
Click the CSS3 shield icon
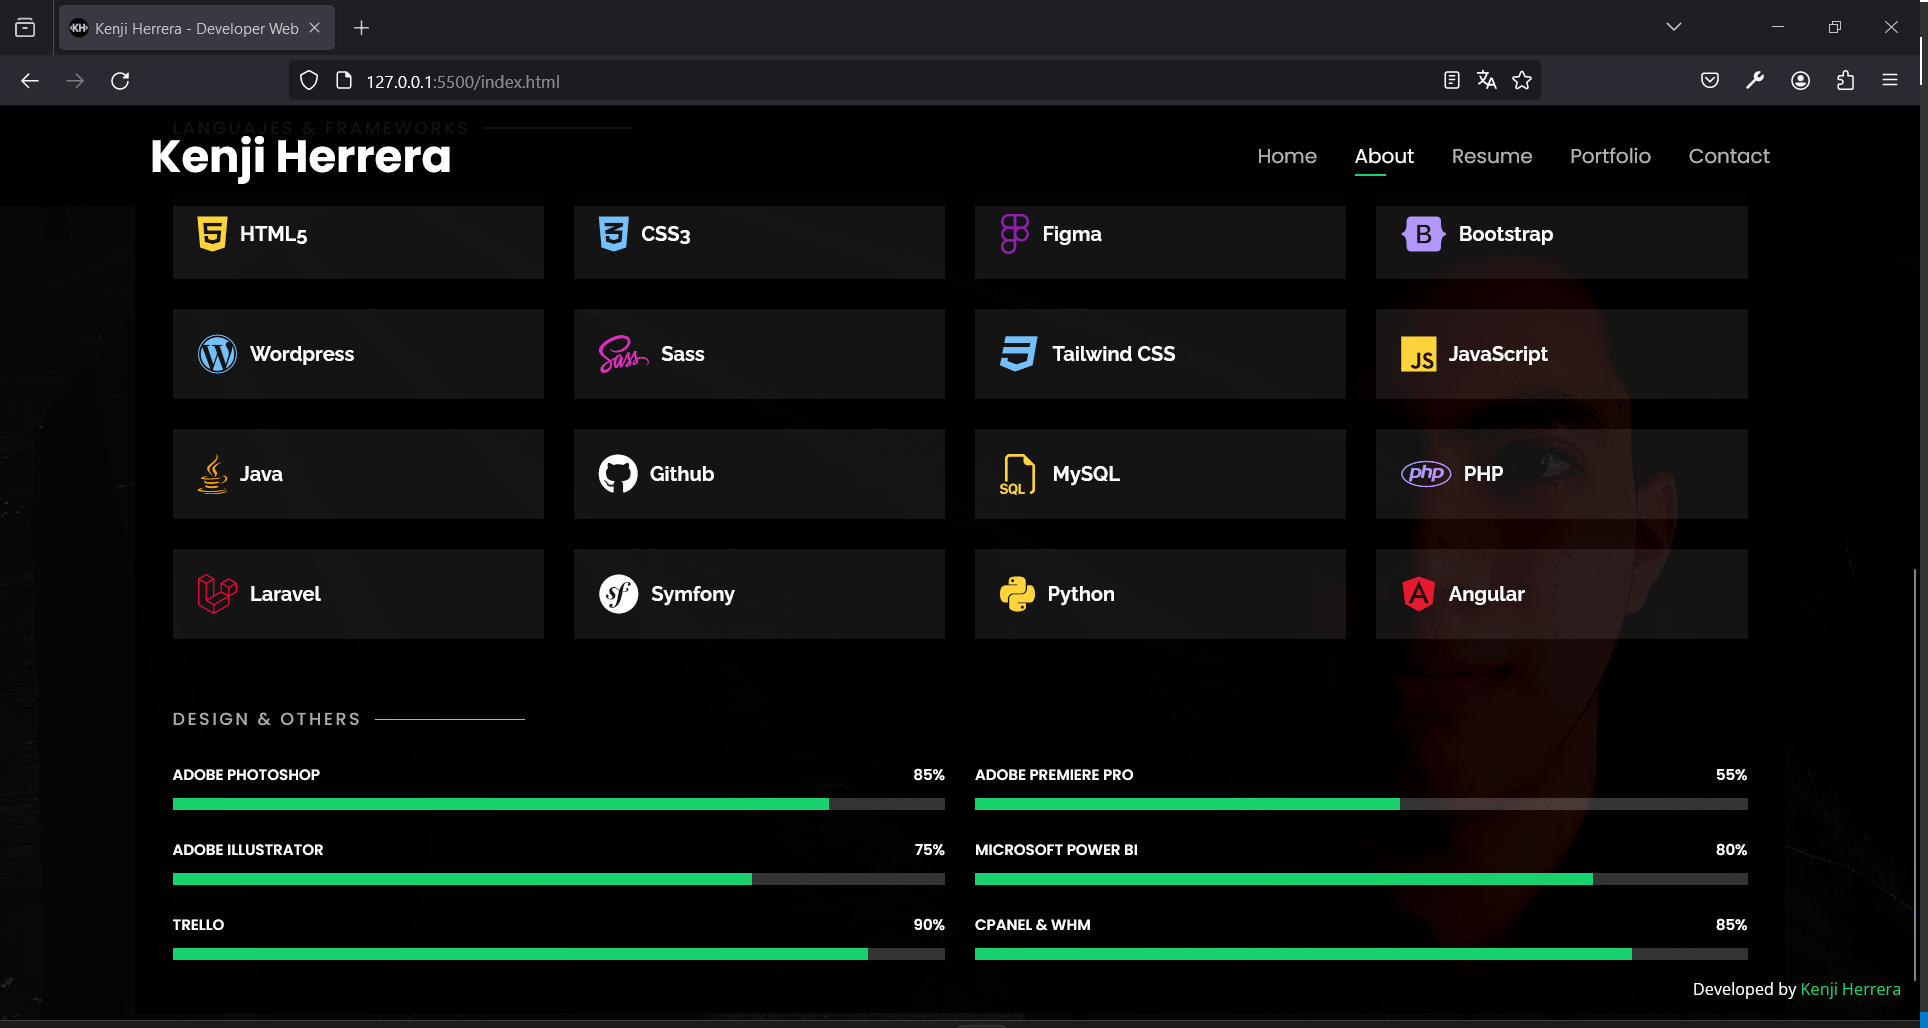pyautogui.click(x=613, y=234)
